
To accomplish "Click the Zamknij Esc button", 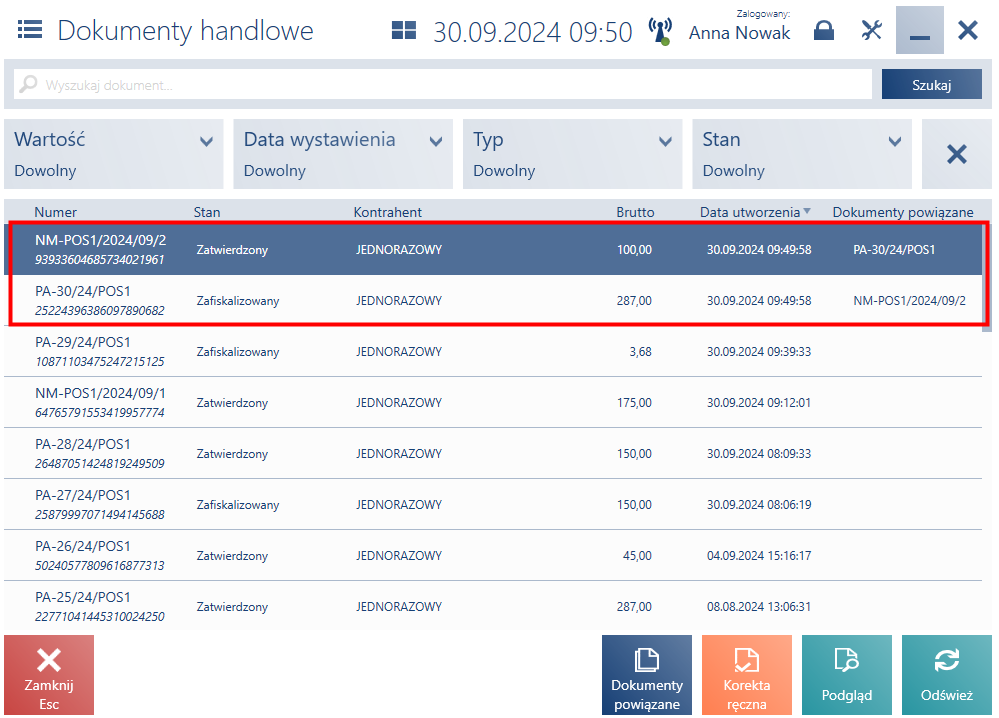I will pos(49,675).
